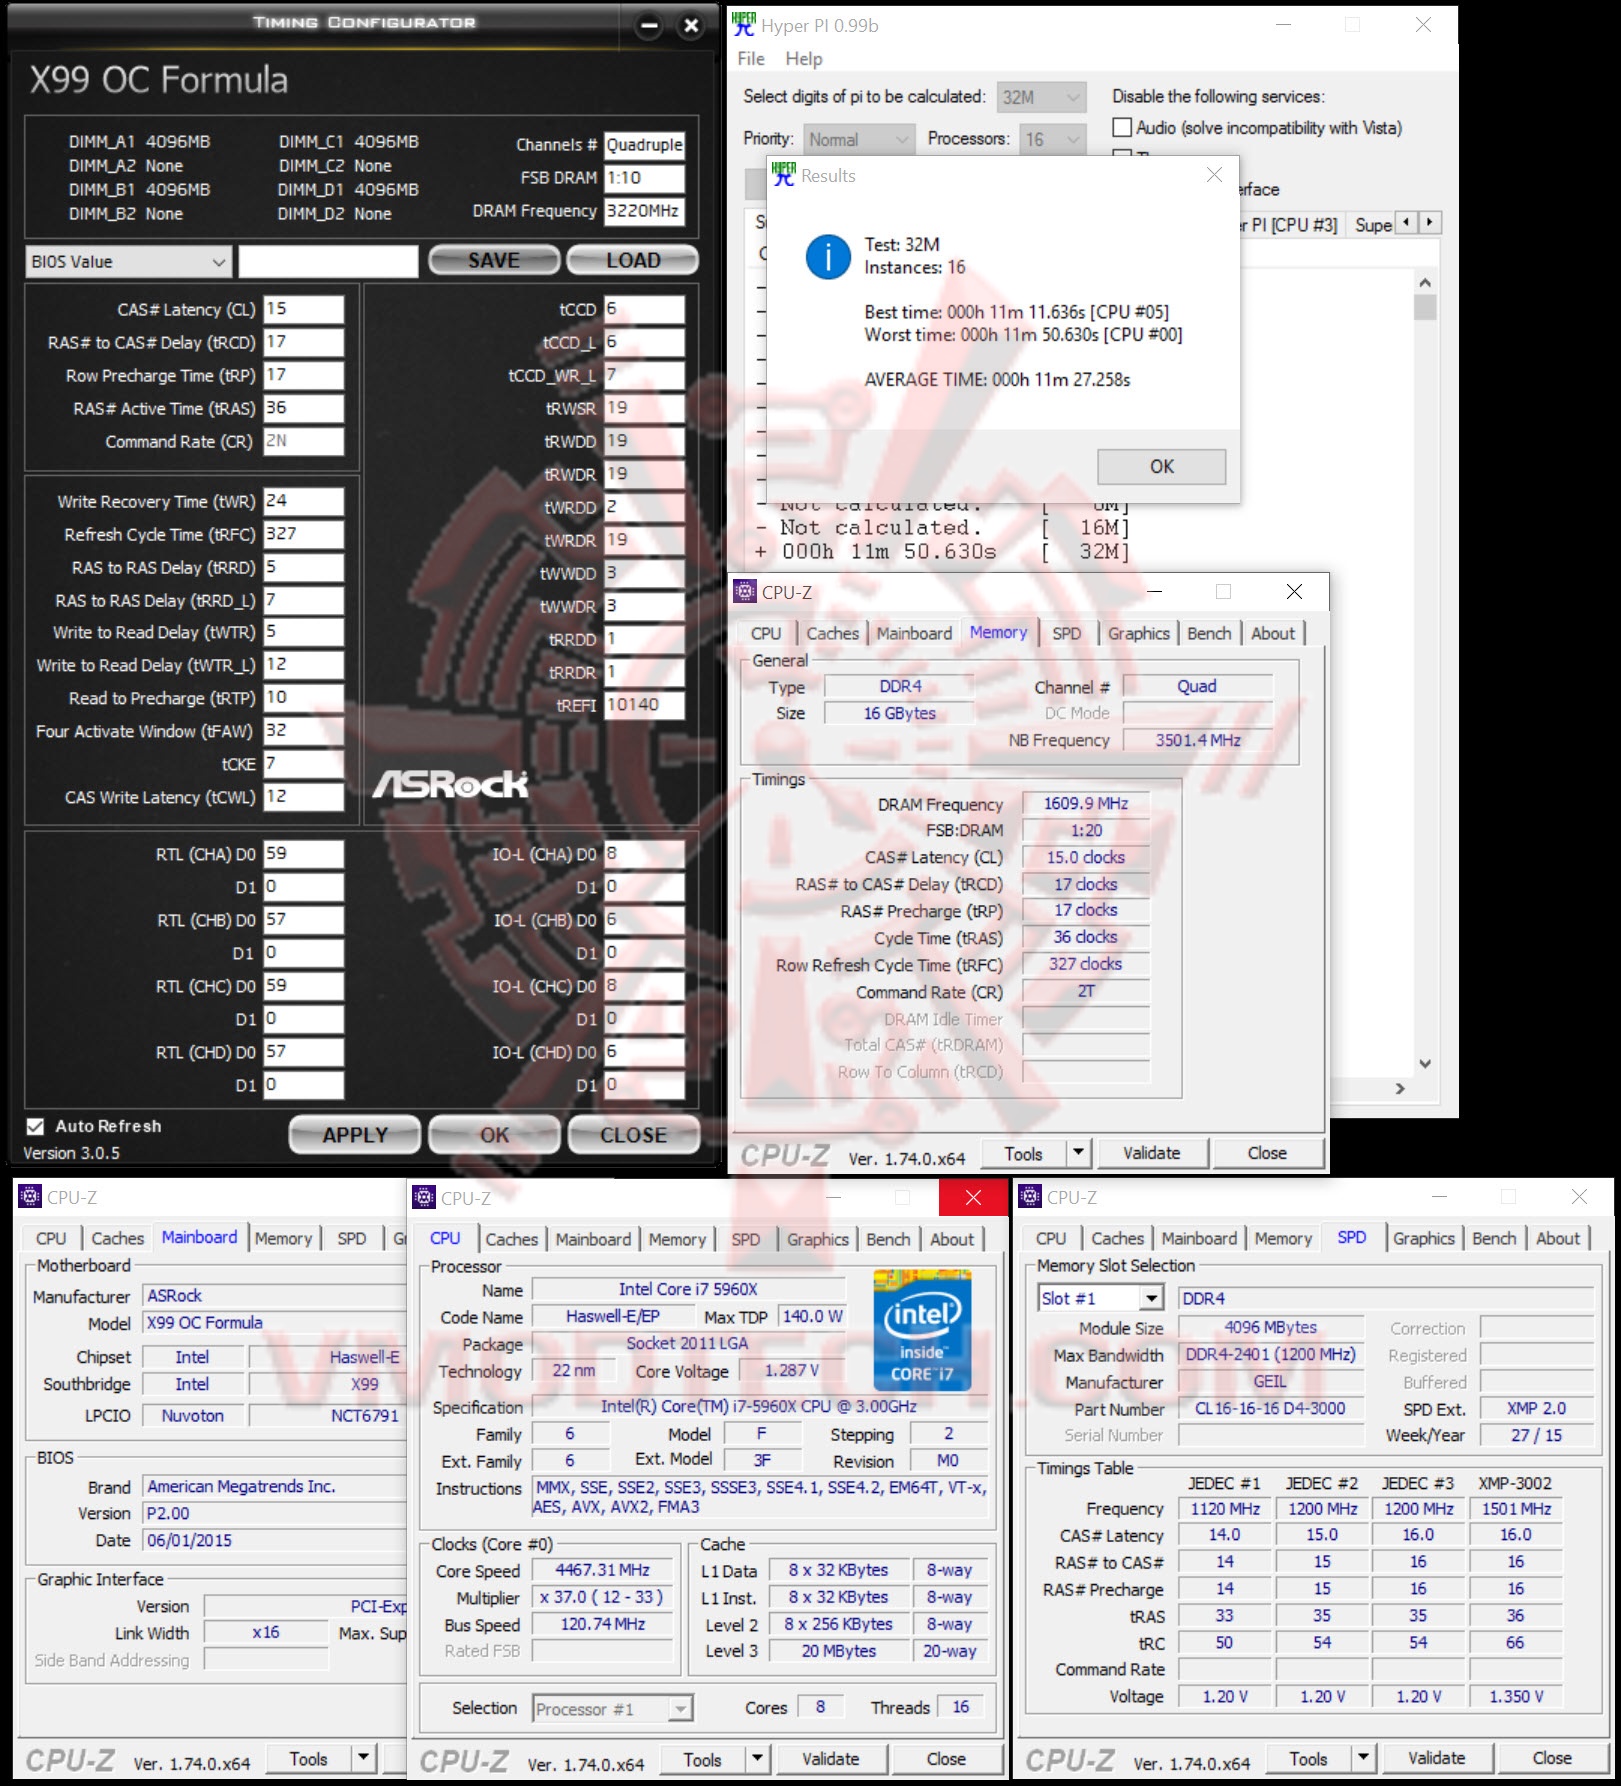Viewport: 1621px width, 1786px height.
Task: Open Caches tab in CPU-Z processor window
Action: [512, 1239]
